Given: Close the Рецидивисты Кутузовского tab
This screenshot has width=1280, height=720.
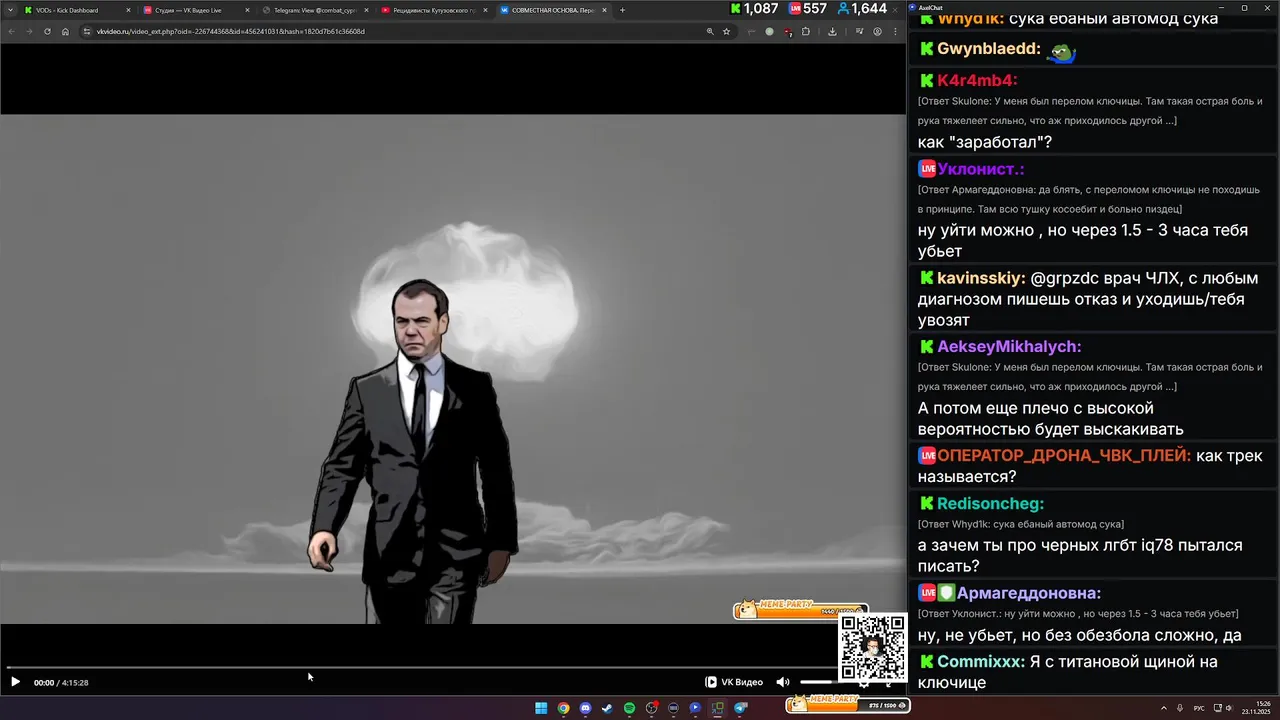Looking at the screenshot, I should point(485,10).
